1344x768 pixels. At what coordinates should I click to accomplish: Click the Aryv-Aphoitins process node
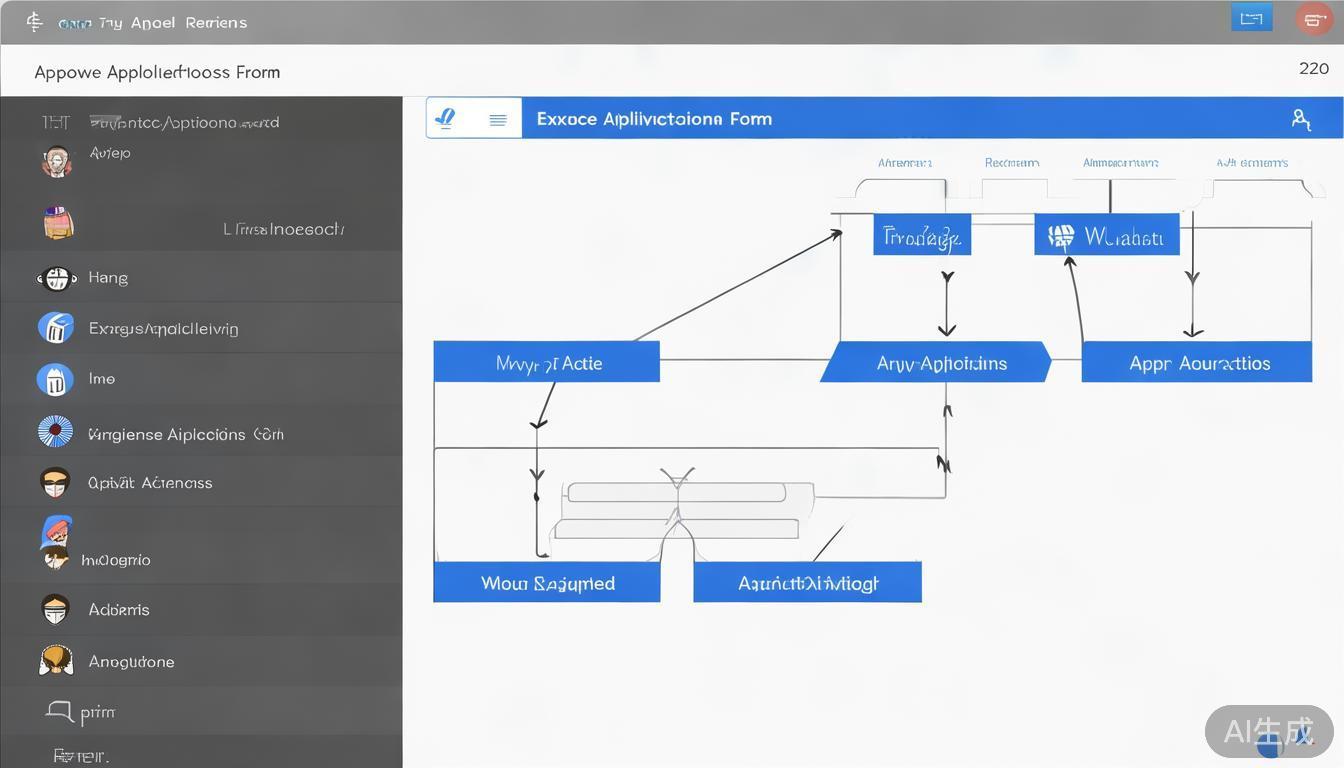tap(937, 362)
